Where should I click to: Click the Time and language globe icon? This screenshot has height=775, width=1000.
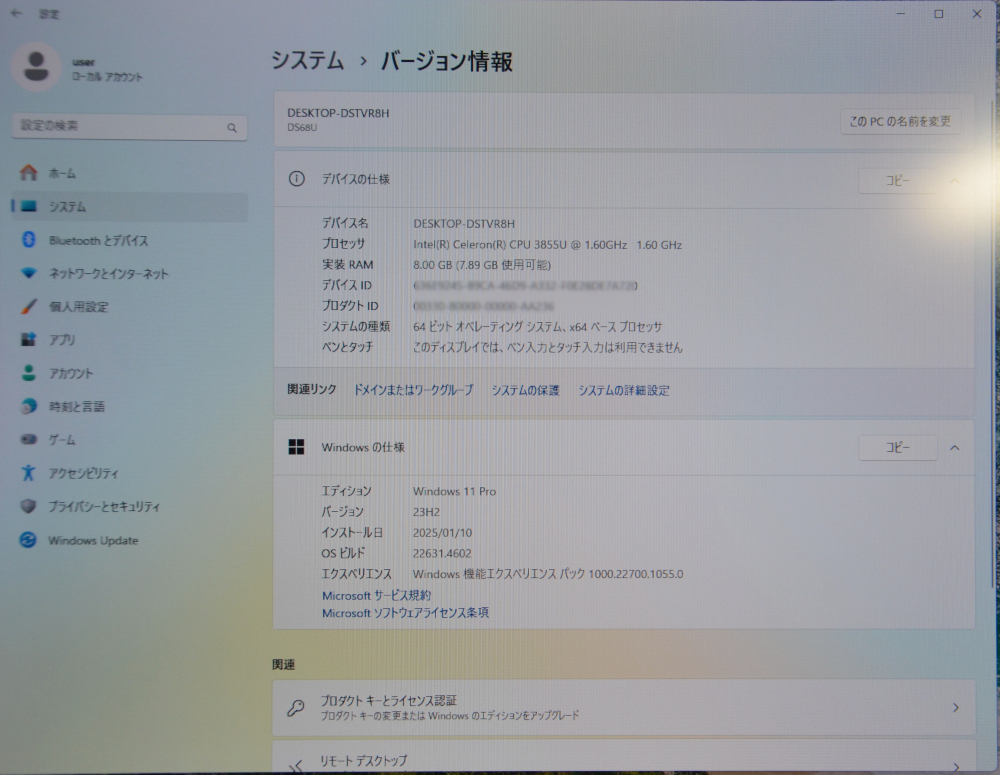click(29, 406)
